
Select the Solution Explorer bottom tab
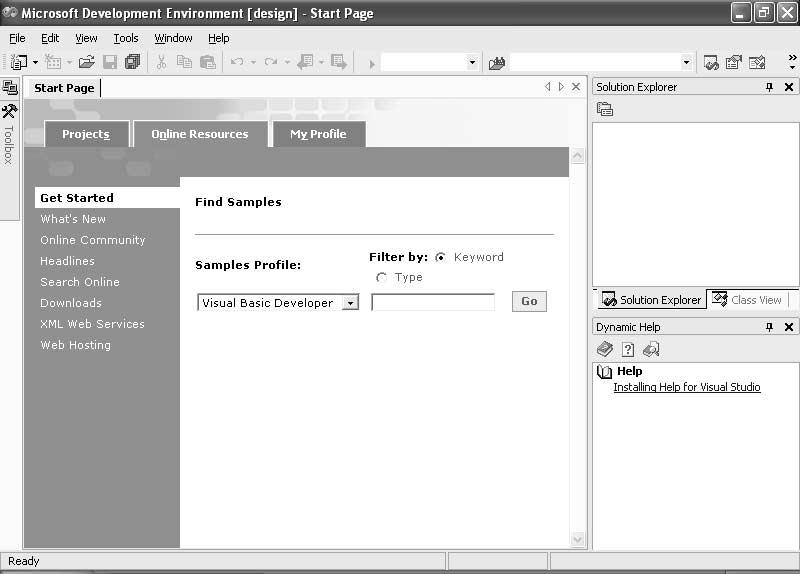point(652,300)
